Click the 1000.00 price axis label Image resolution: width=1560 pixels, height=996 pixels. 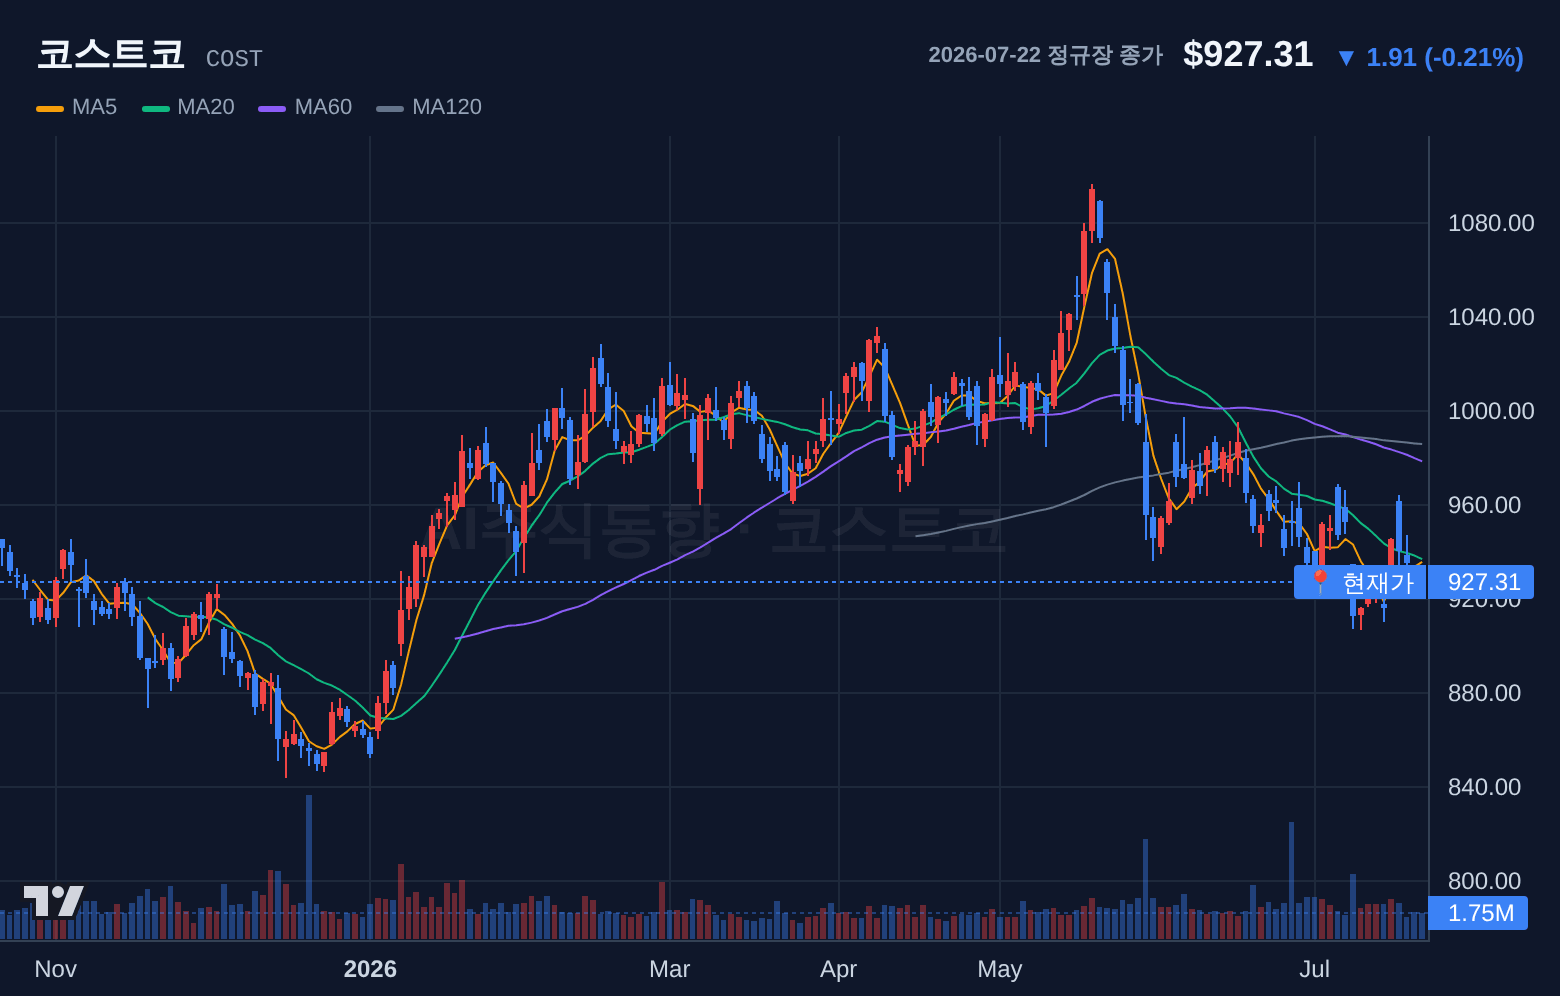(1491, 411)
